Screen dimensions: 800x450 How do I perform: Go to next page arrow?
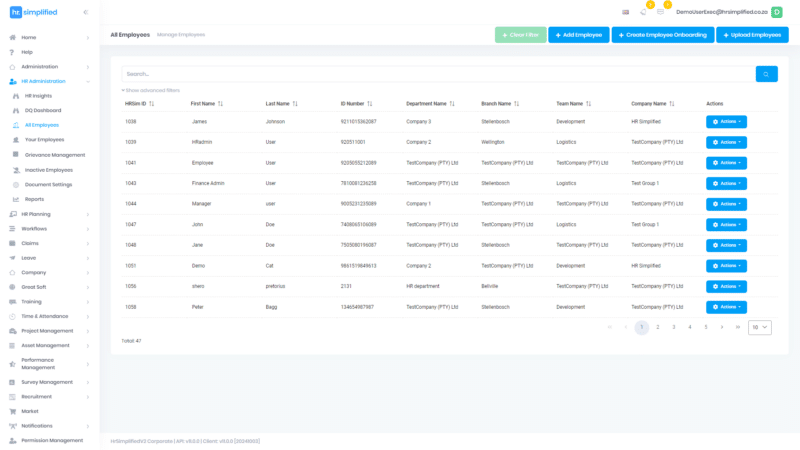[722, 327]
